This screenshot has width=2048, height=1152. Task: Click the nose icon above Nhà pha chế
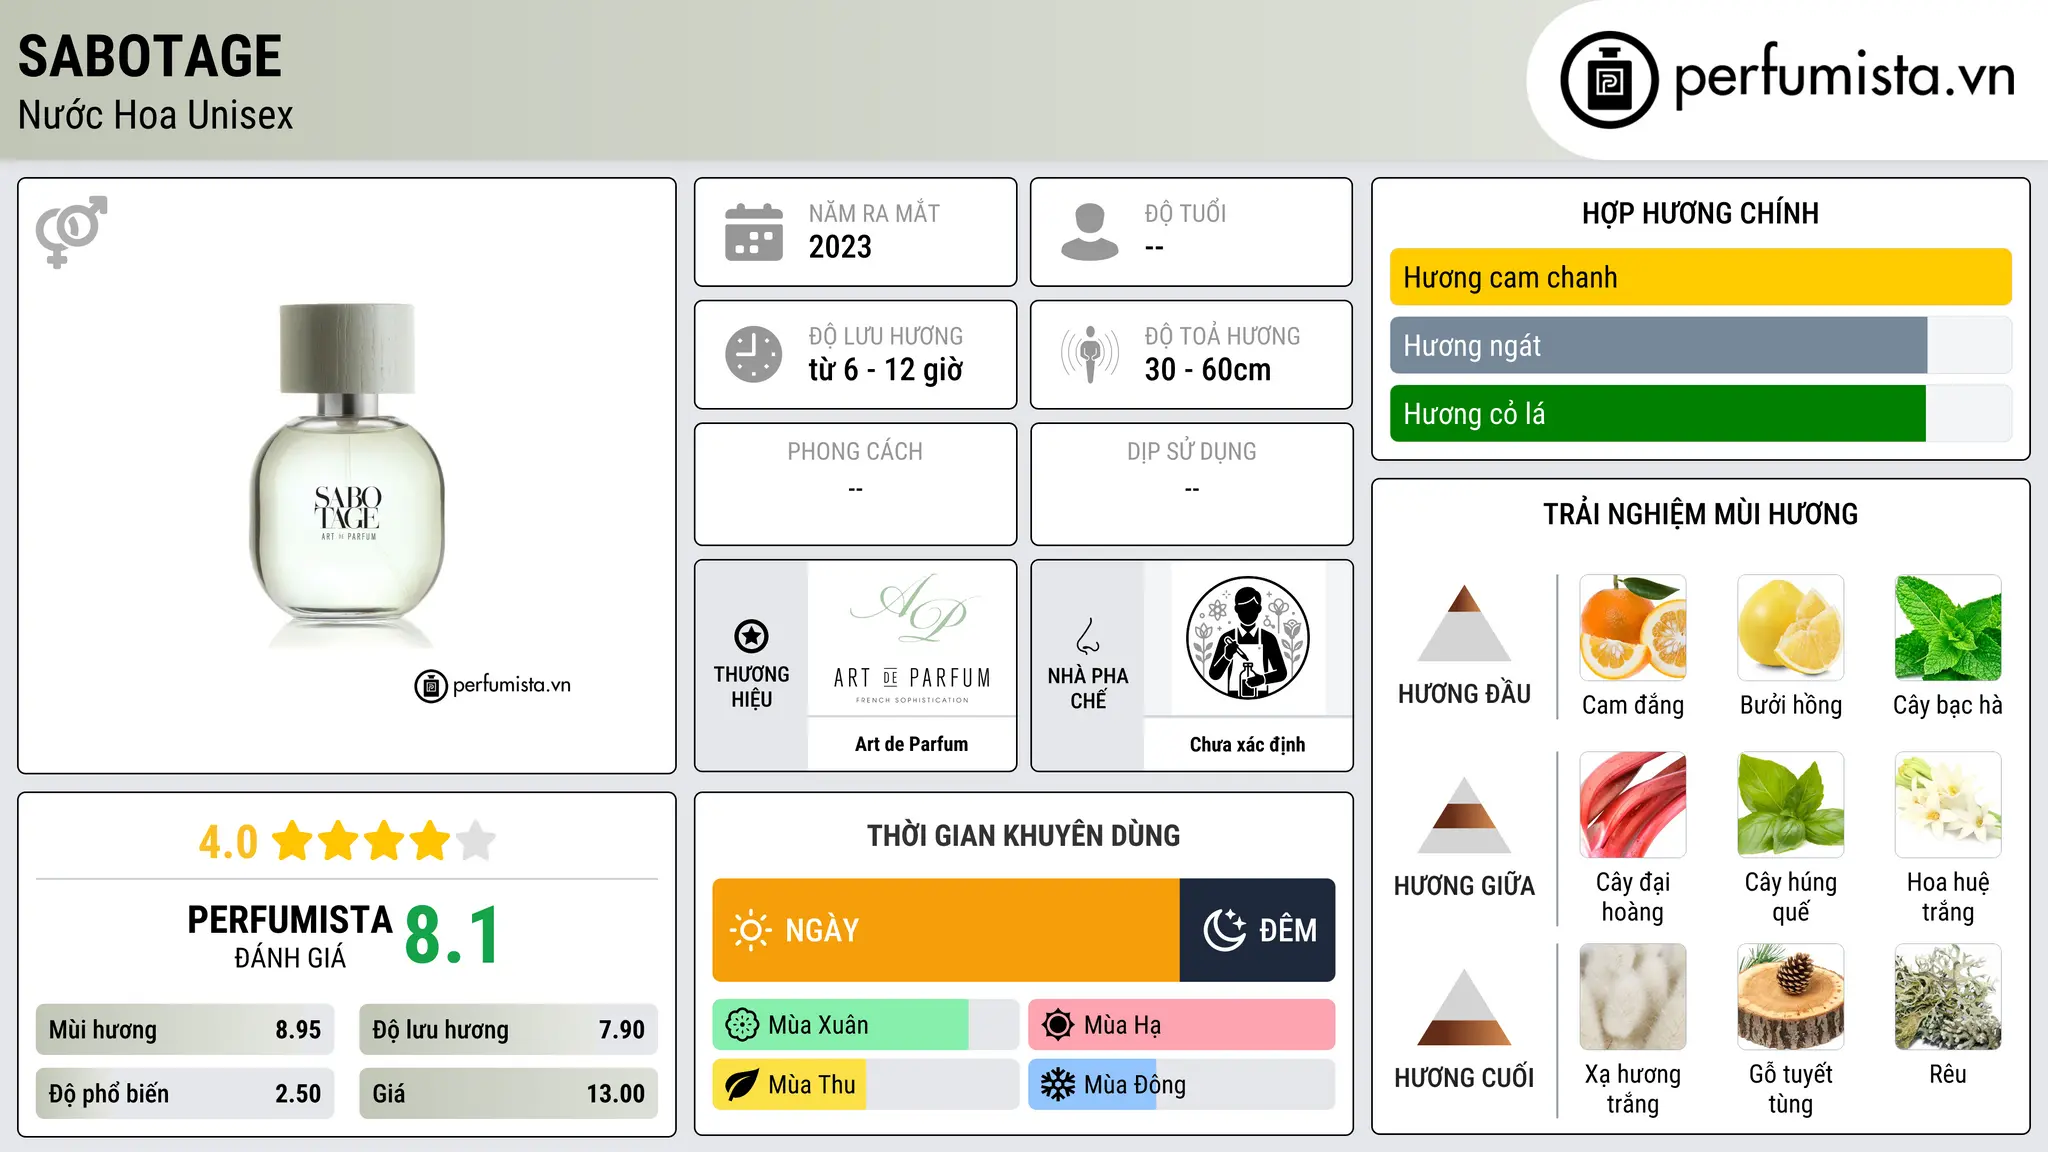point(1088,636)
